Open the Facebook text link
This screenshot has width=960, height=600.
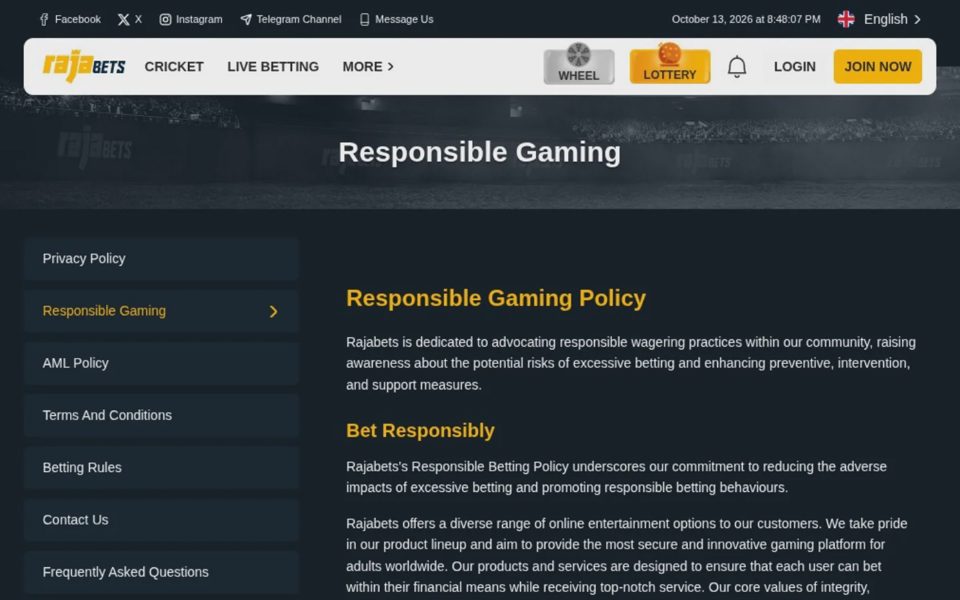click(78, 20)
